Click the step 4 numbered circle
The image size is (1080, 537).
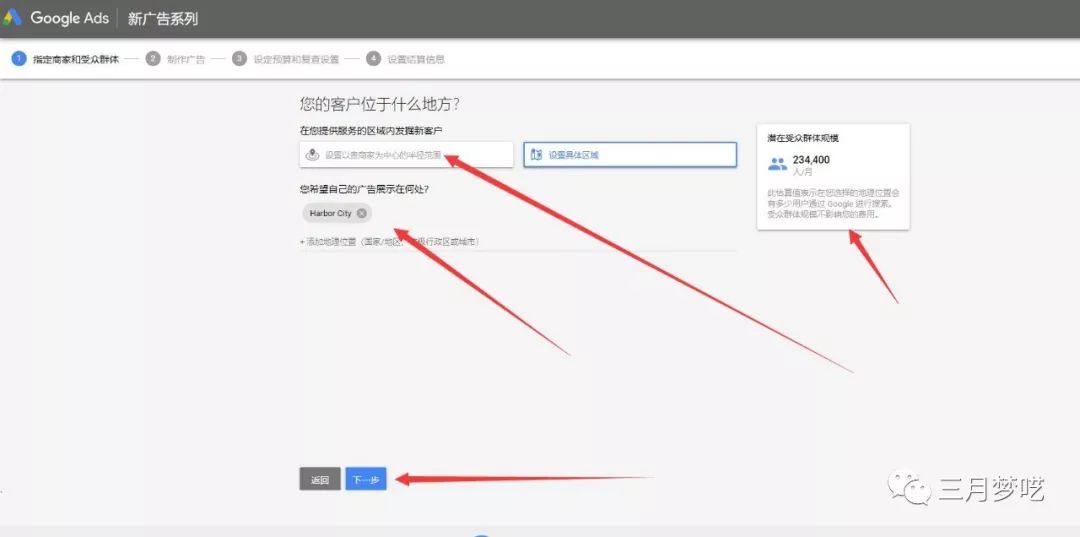[x=373, y=59]
